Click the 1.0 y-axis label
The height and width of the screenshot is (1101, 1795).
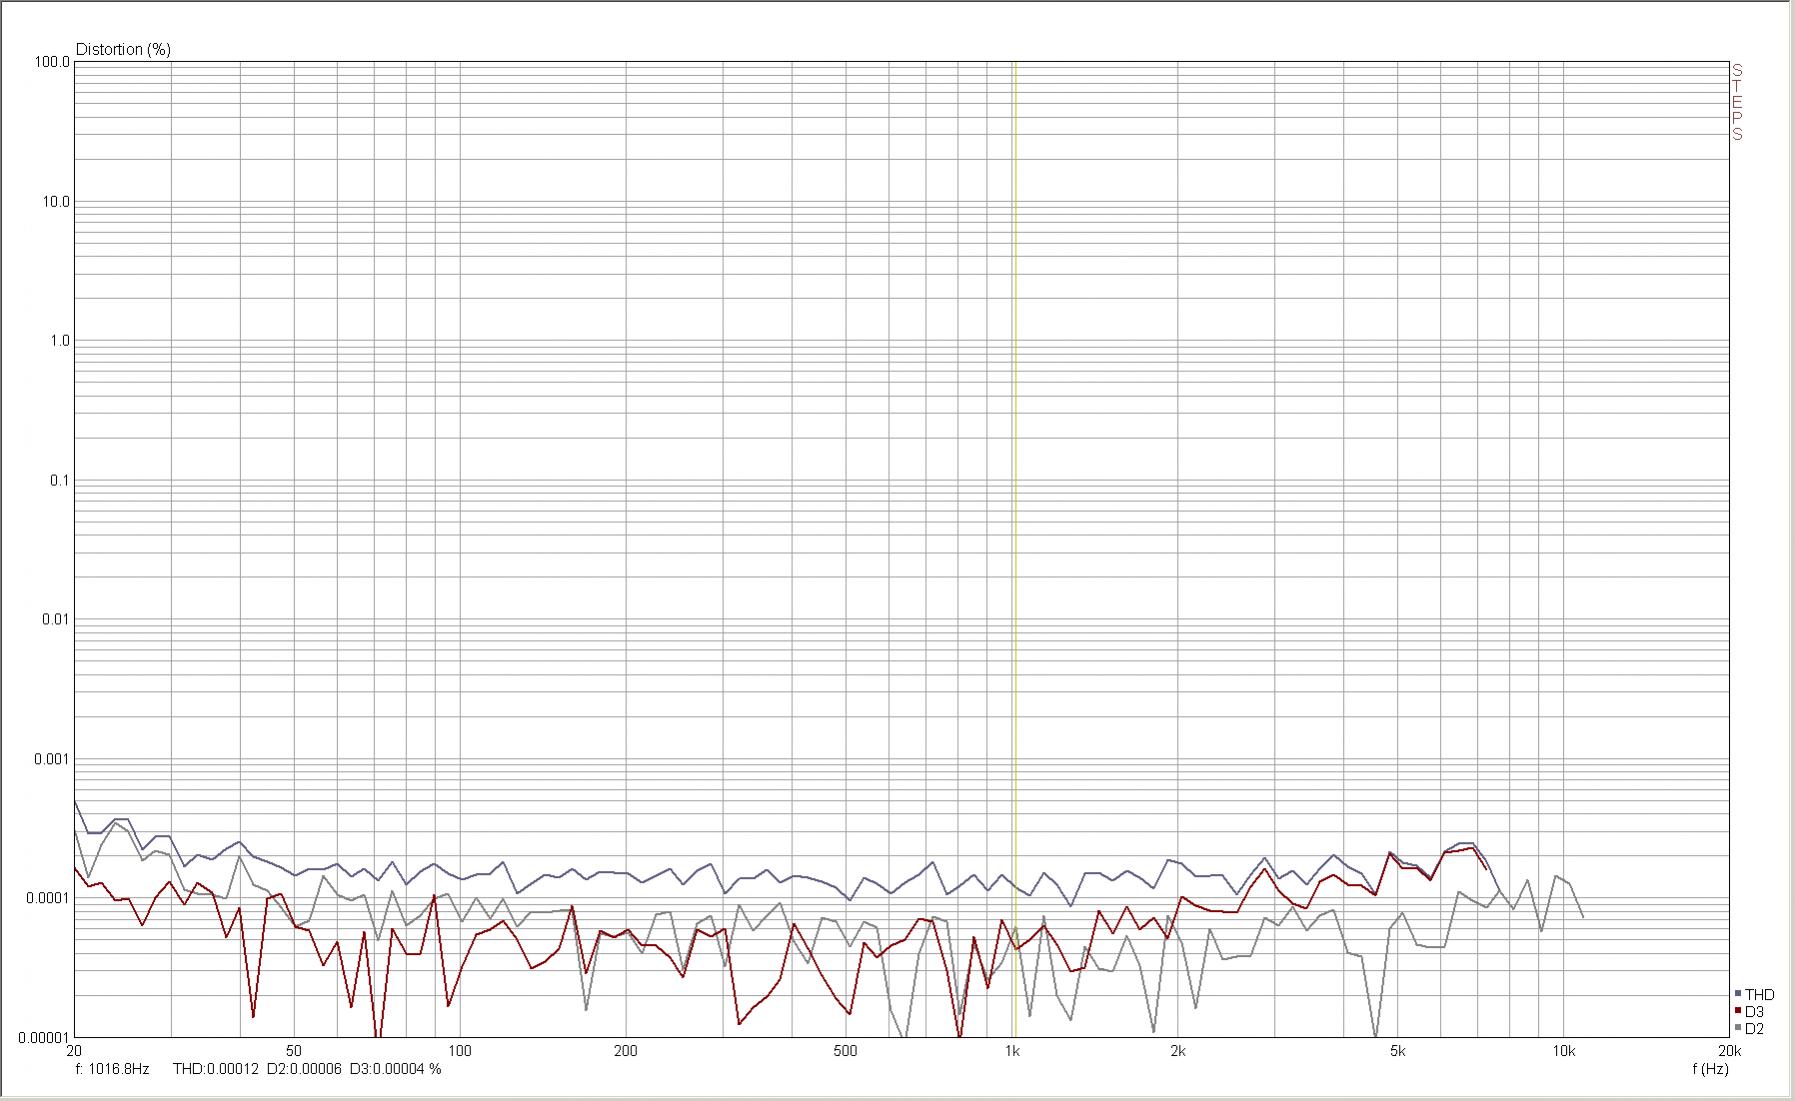[x=59, y=341]
